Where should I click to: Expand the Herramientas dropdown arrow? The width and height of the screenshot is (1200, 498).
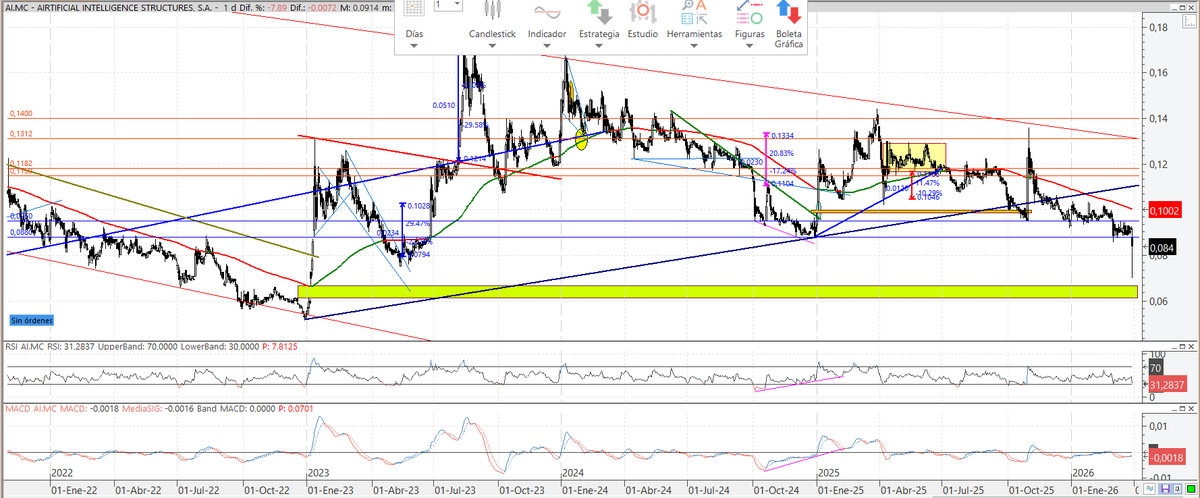click(x=694, y=45)
